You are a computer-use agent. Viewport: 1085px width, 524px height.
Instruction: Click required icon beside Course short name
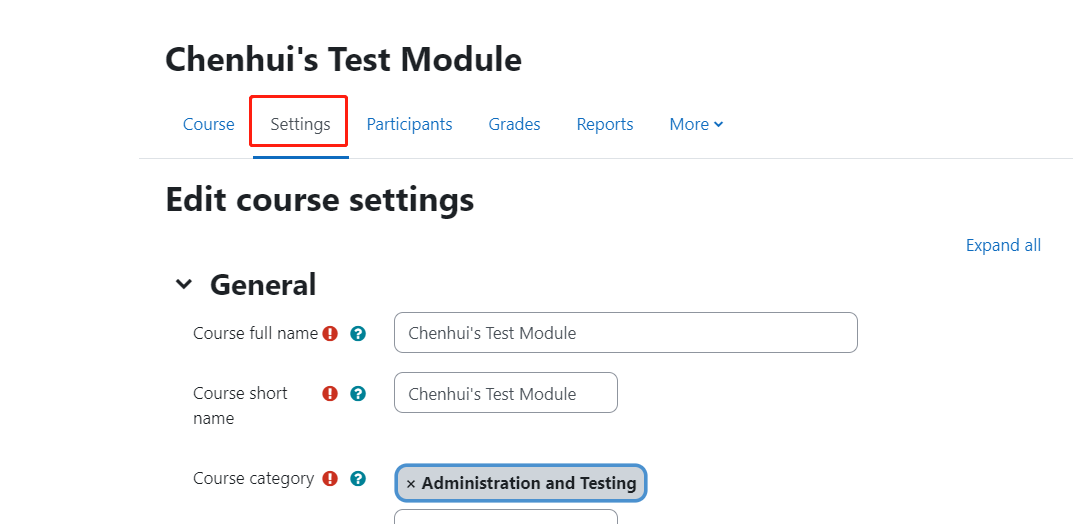pyautogui.click(x=330, y=394)
